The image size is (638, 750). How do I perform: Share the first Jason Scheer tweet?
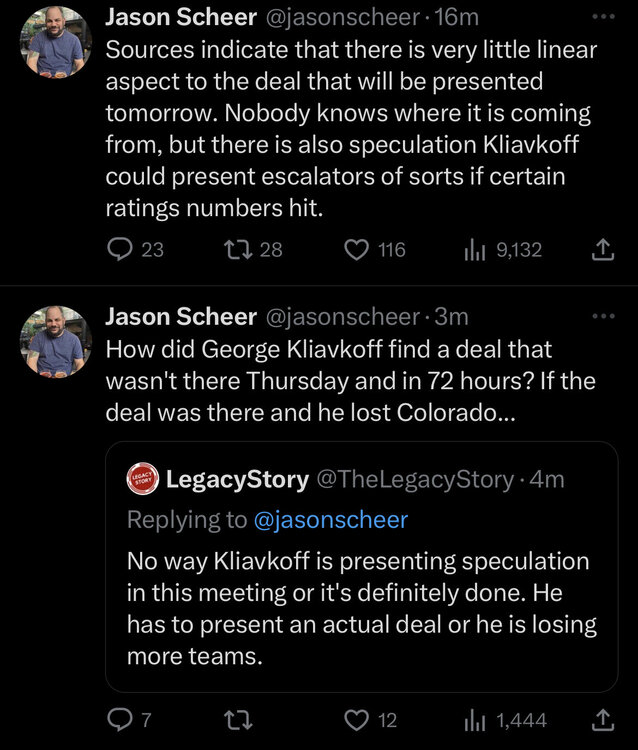pyautogui.click(x=603, y=250)
